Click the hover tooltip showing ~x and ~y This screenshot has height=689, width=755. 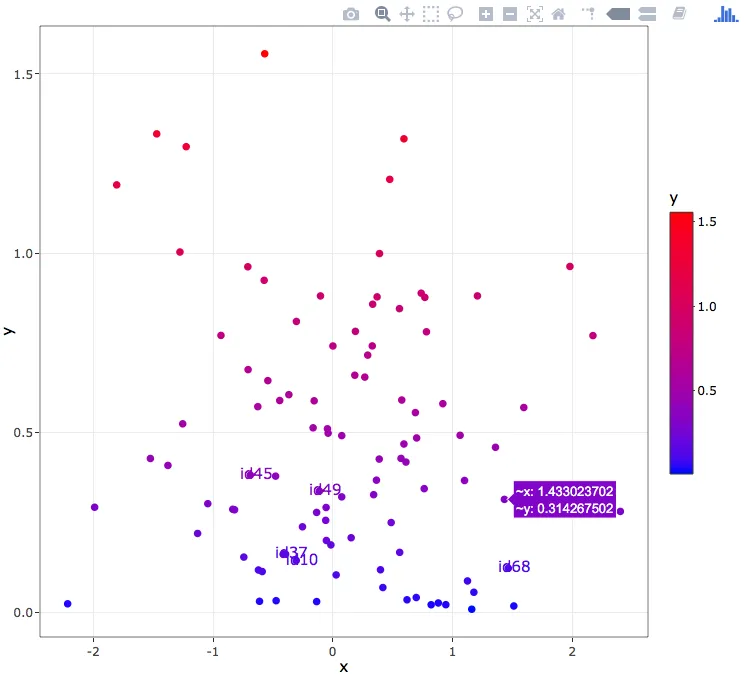(x=564, y=500)
